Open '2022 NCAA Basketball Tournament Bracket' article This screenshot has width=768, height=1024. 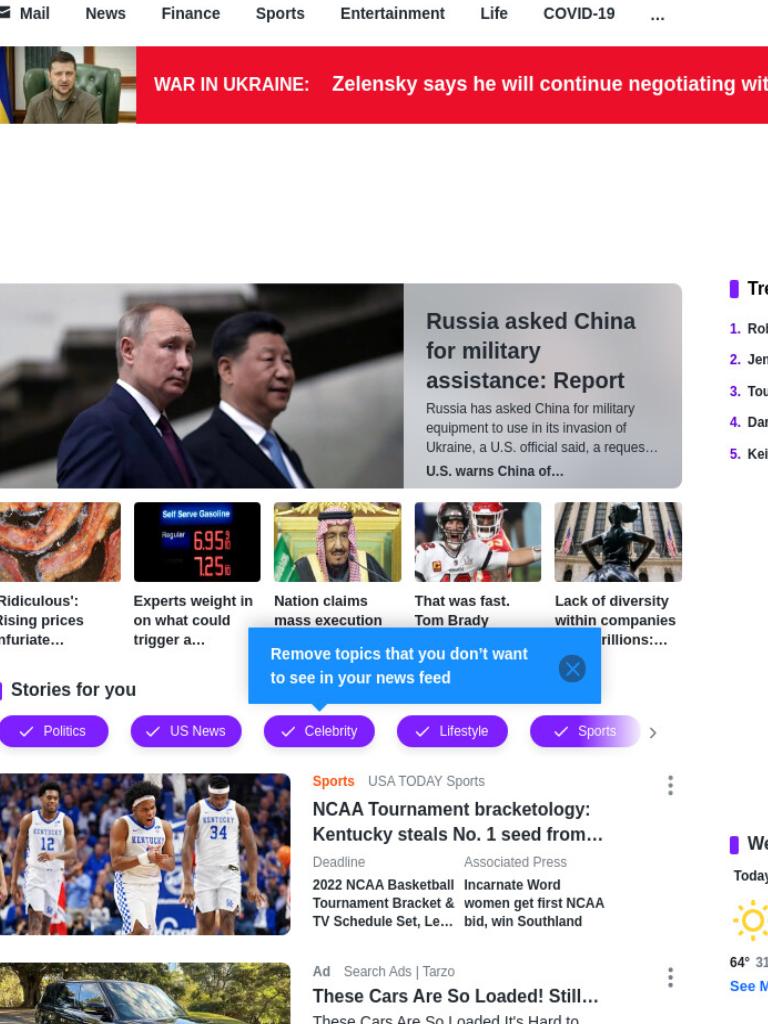coord(383,903)
